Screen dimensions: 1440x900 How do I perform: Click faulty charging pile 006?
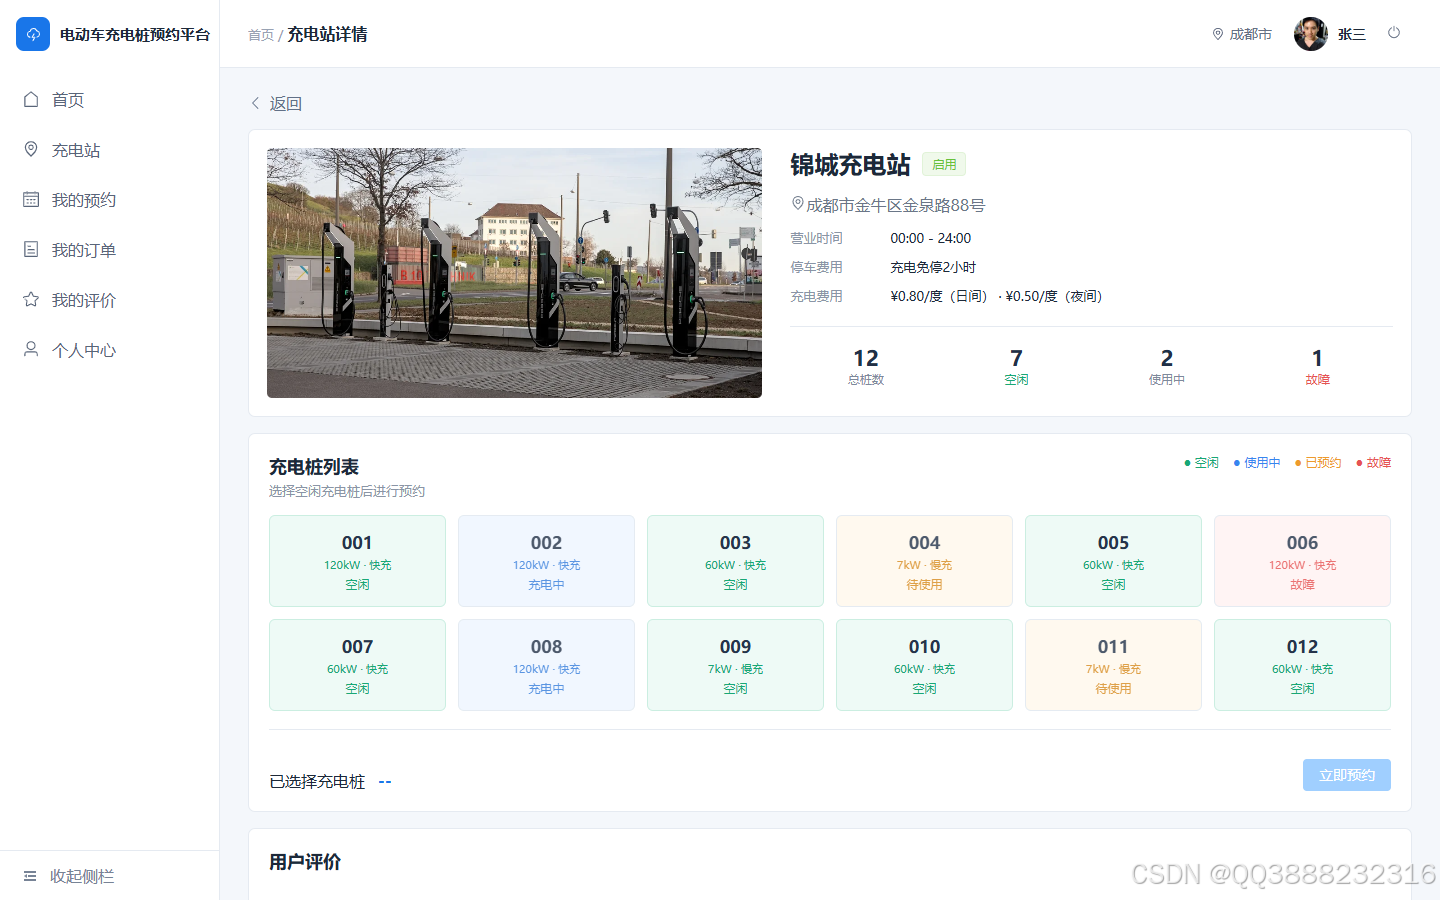tap(1302, 561)
